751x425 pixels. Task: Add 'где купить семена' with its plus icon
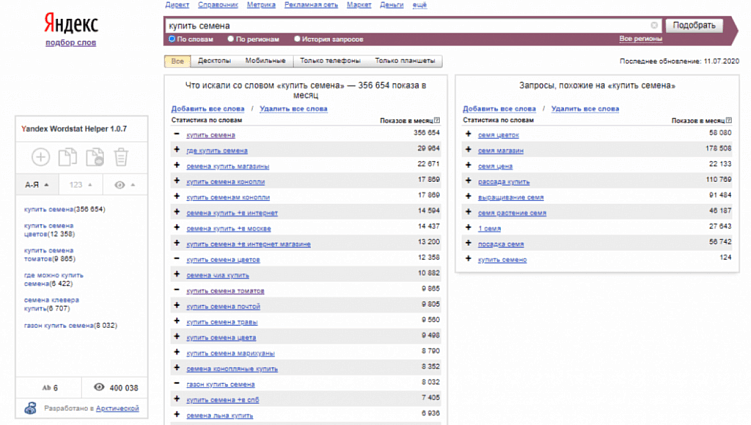click(x=177, y=149)
